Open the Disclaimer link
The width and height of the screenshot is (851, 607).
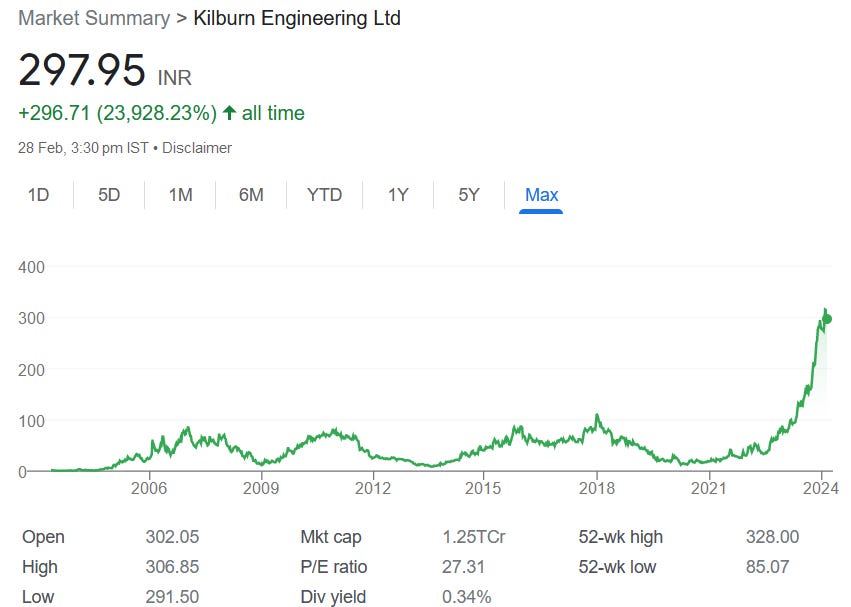[x=197, y=148]
